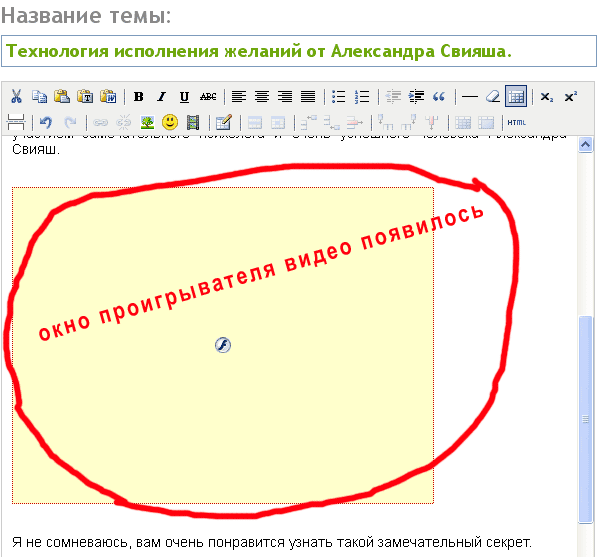Paste as plain text icon
The image size is (598, 557).
point(85,97)
